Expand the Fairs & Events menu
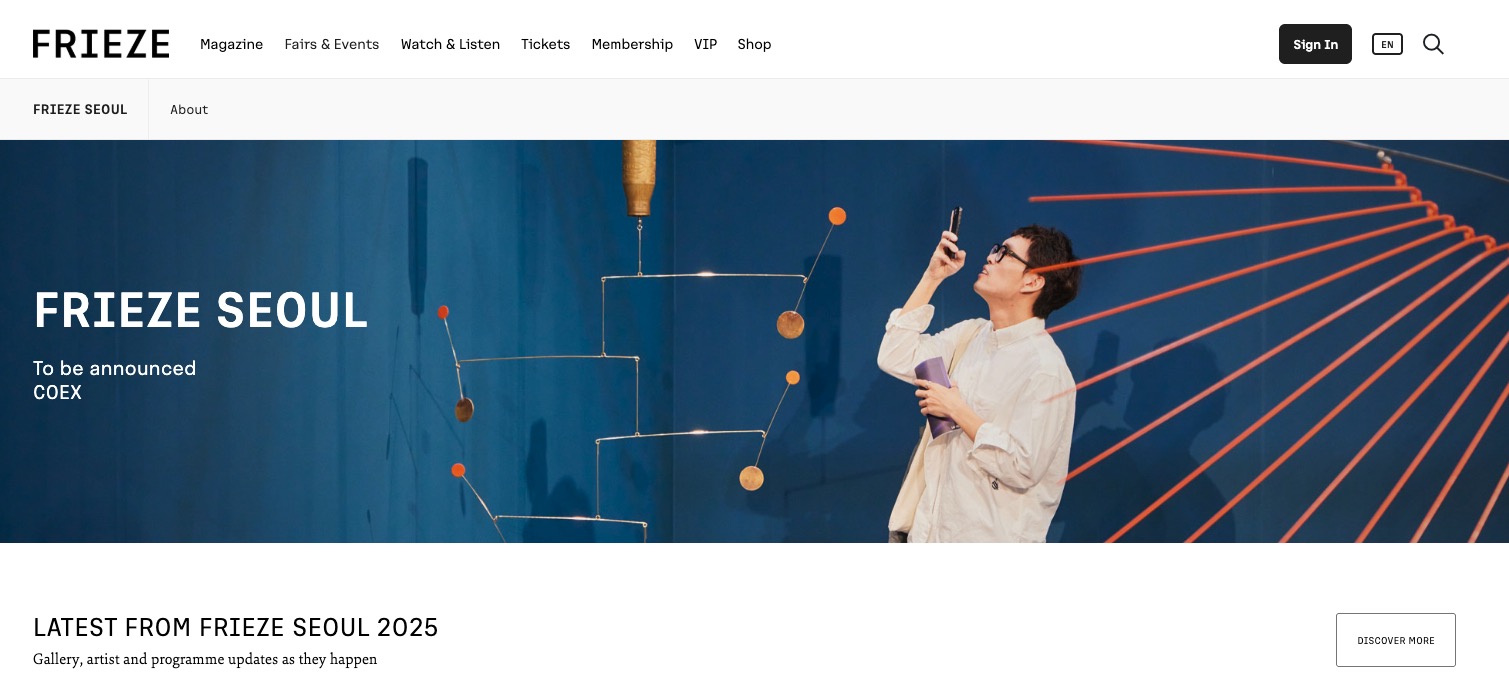1509x677 pixels. coord(332,44)
